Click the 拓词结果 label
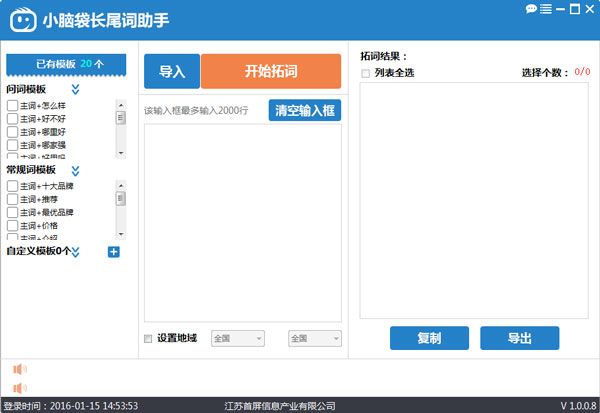 (x=383, y=57)
